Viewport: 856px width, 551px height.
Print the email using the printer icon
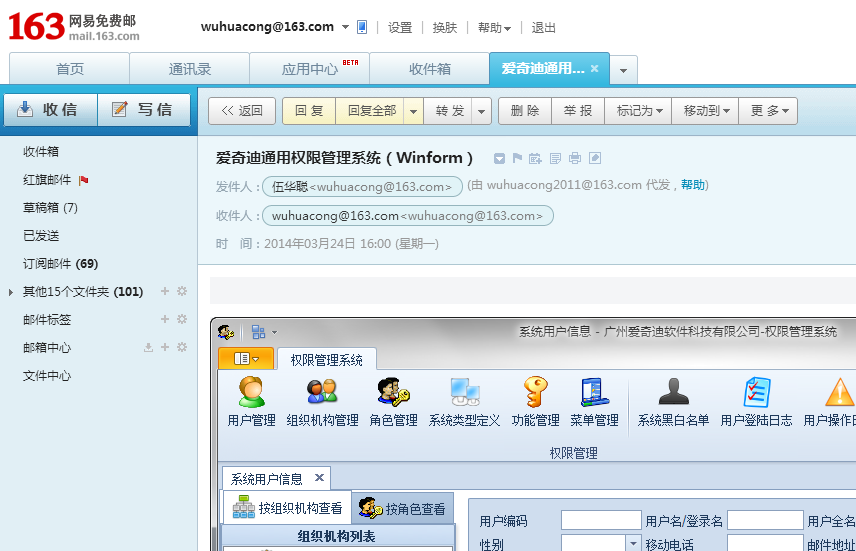pyautogui.click(x=575, y=158)
